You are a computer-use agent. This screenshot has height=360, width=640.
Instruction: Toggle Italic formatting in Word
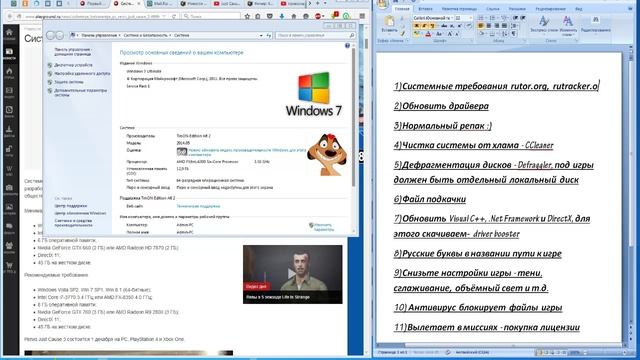[x=424, y=26]
